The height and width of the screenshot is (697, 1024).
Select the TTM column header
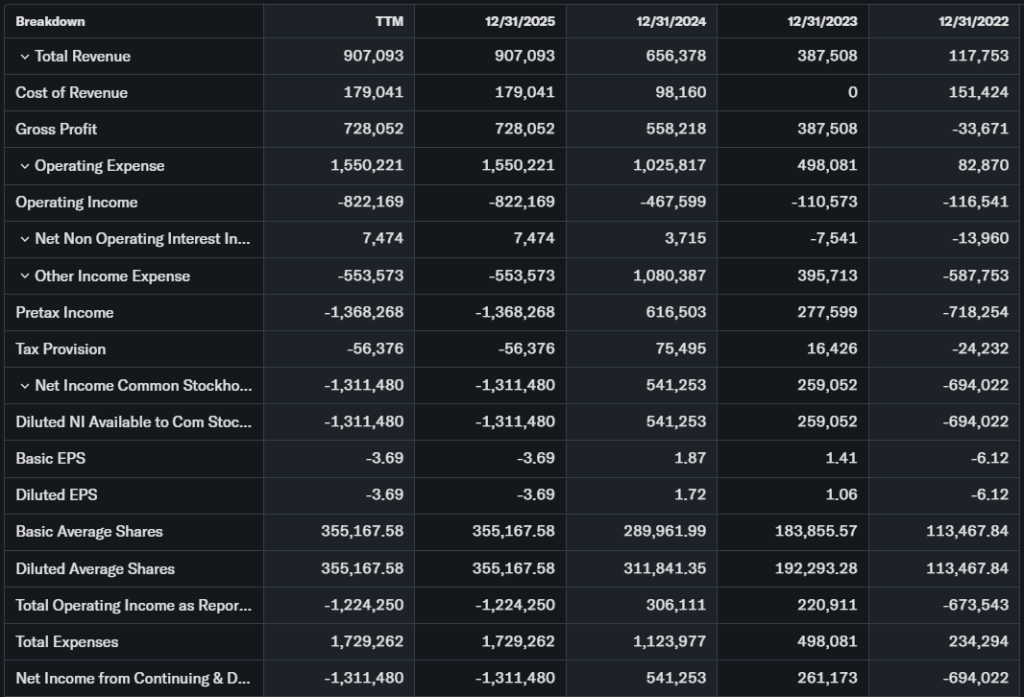[x=389, y=21]
